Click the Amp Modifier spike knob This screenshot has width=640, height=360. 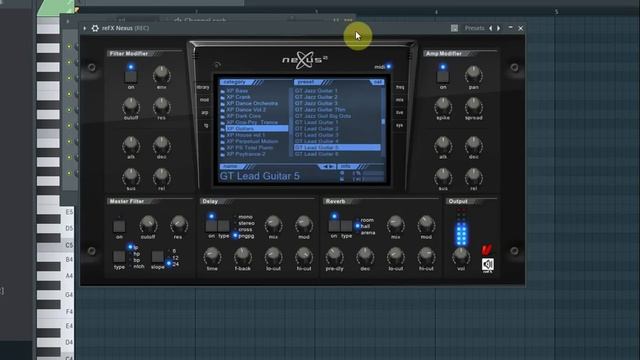coord(443,107)
